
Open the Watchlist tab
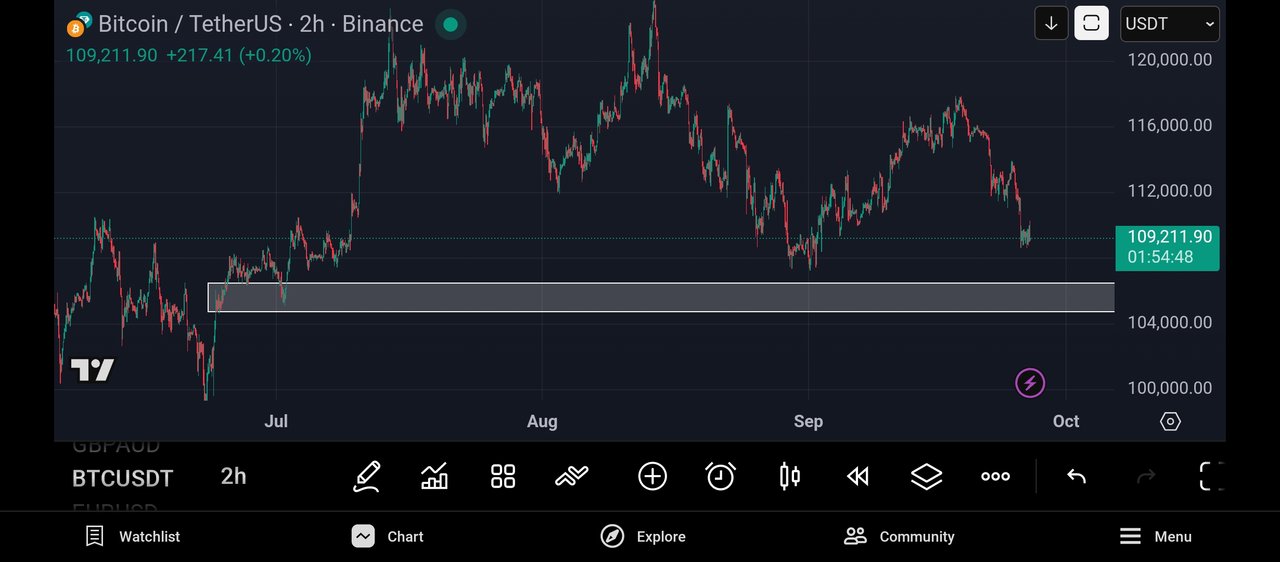click(x=133, y=537)
